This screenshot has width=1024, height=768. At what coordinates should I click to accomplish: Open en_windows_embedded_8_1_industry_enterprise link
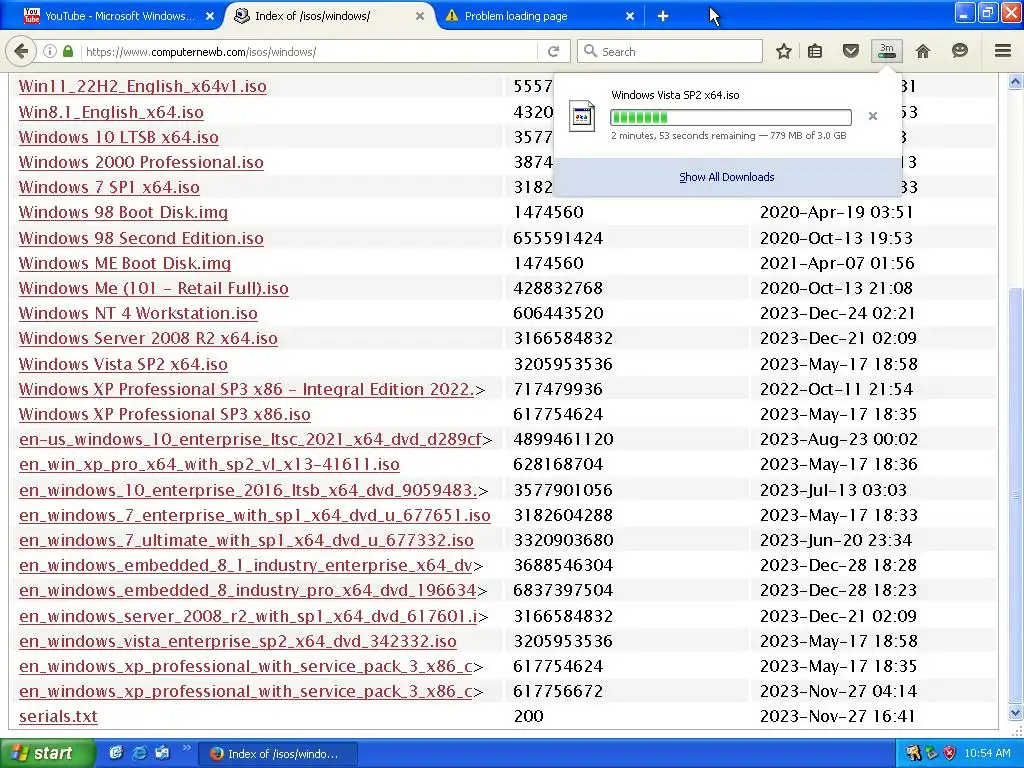point(246,565)
